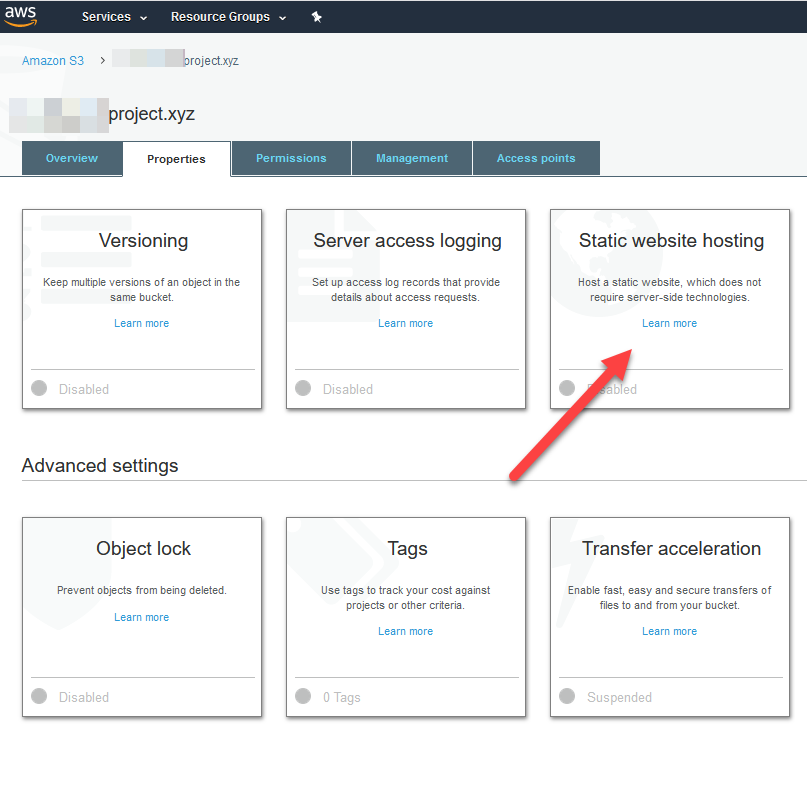Viewport: 807px width, 792px height.
Task: Click the Disabled text in Object lock card
Action: coord(84,697)
